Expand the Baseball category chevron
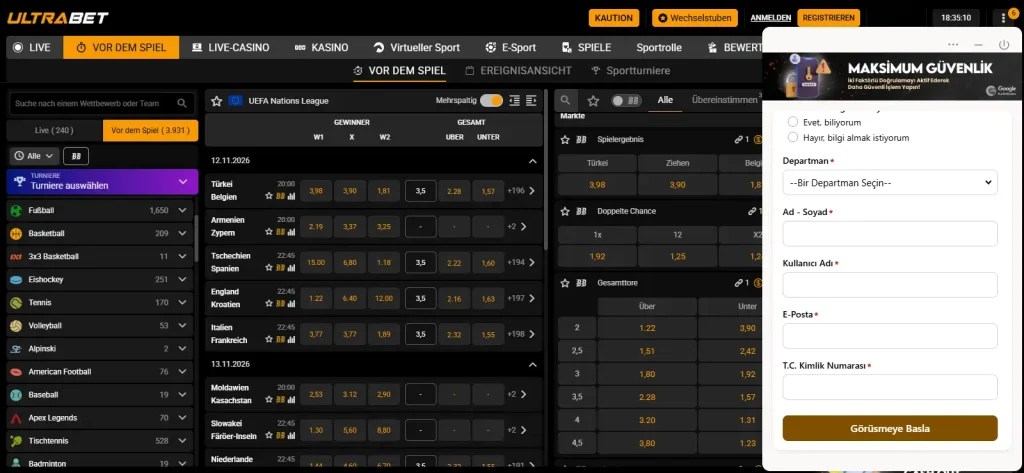 (x=182, y=395)
